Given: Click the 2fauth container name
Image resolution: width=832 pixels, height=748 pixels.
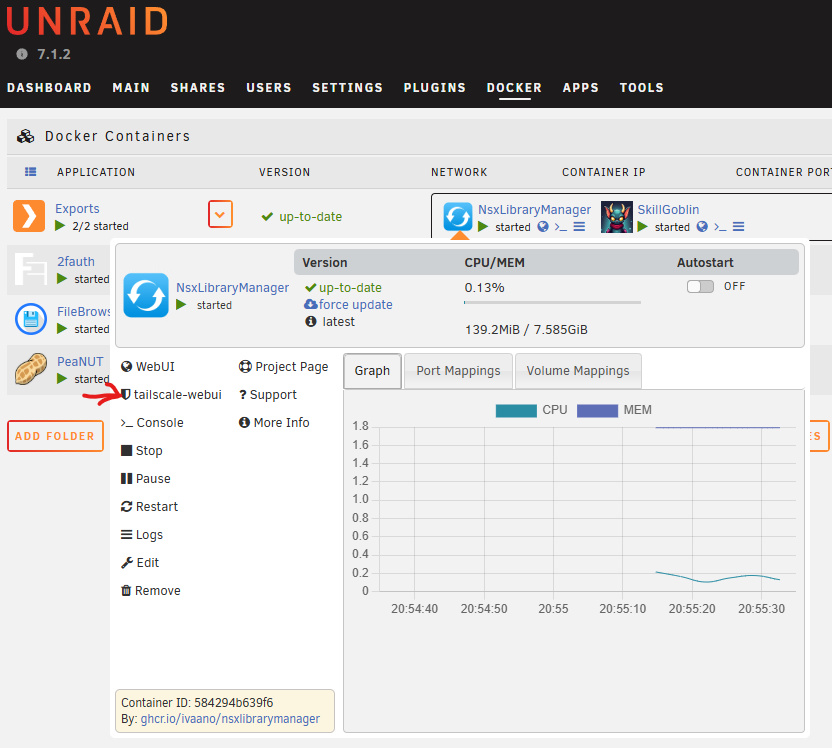Looking at the screenshot, I should [76, 262].
